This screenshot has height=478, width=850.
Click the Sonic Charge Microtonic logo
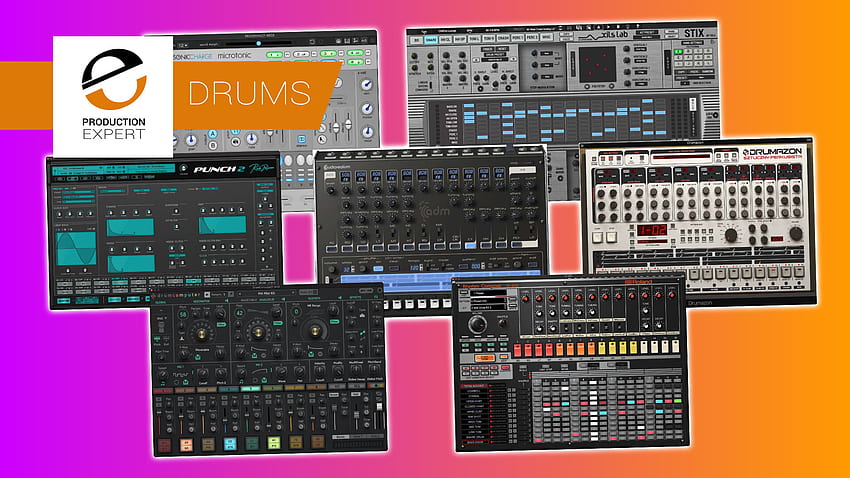tap(214, 55)
